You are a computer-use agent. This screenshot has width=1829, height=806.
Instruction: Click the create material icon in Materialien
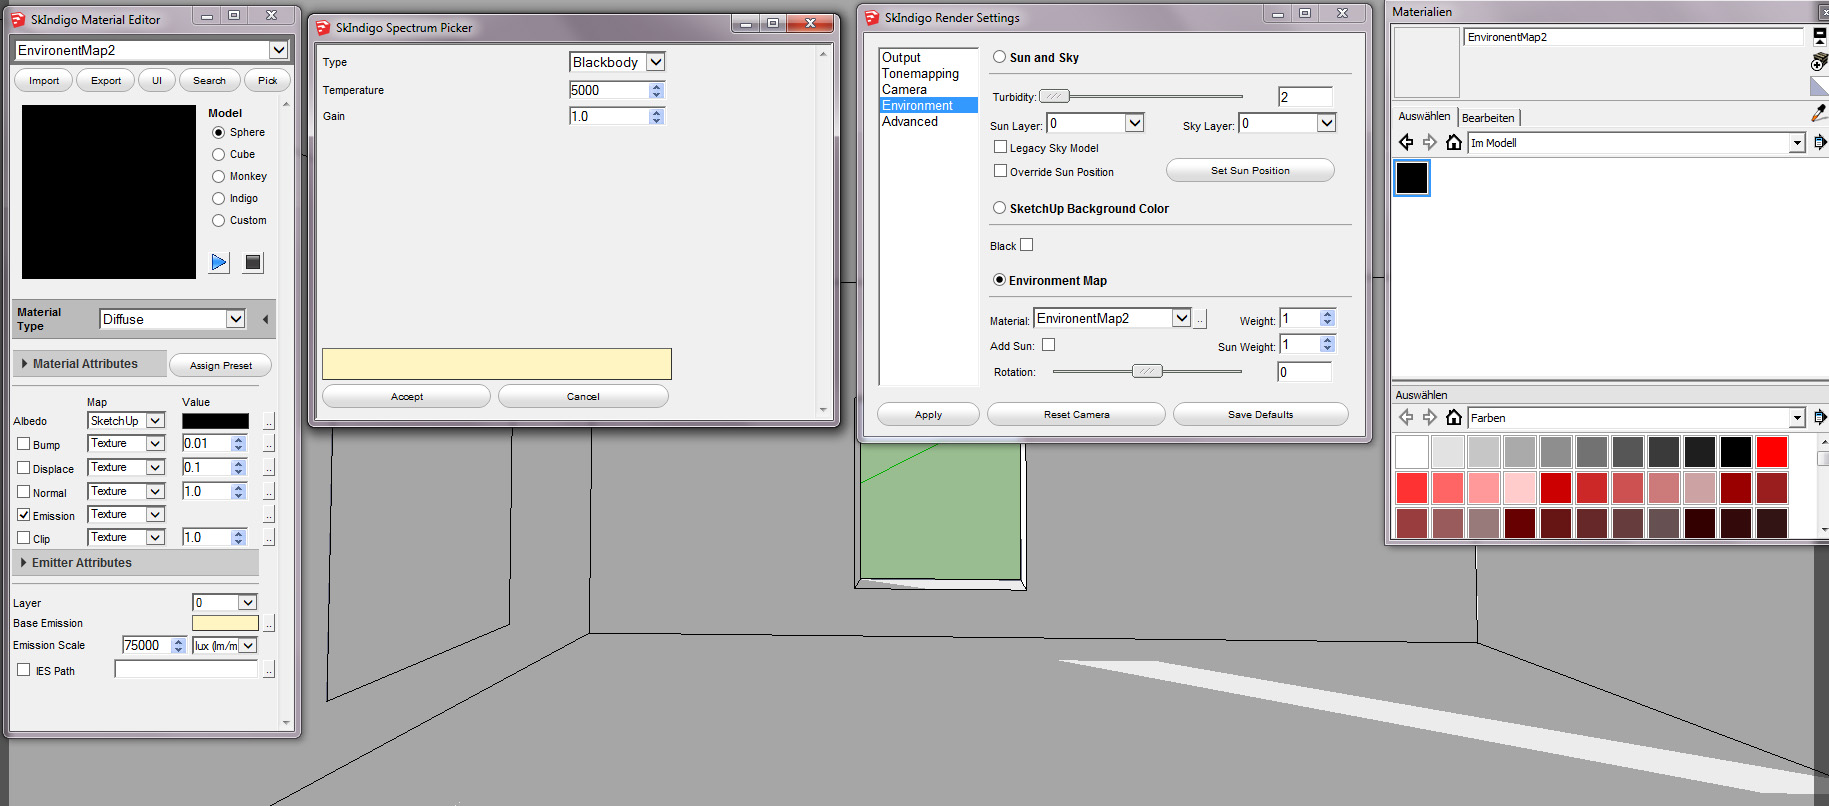tap(1818, 62)
